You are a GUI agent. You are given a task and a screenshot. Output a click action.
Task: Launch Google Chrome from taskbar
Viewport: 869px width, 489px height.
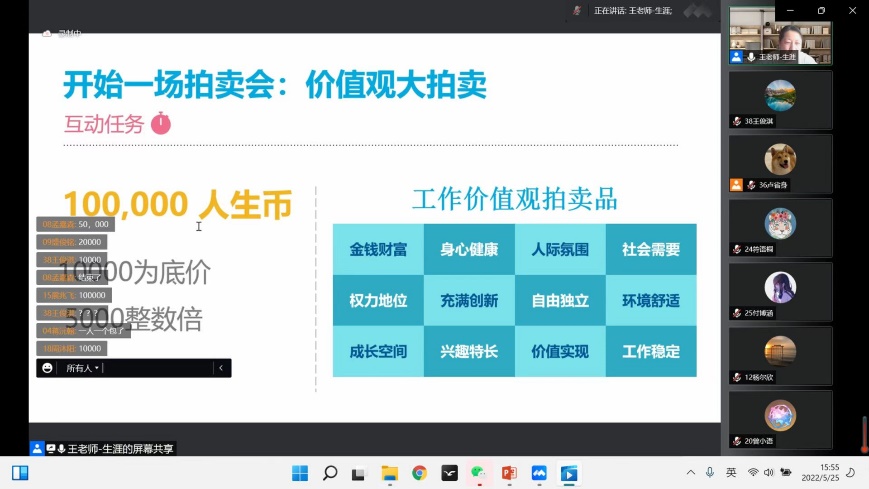[x=419, y=473]
